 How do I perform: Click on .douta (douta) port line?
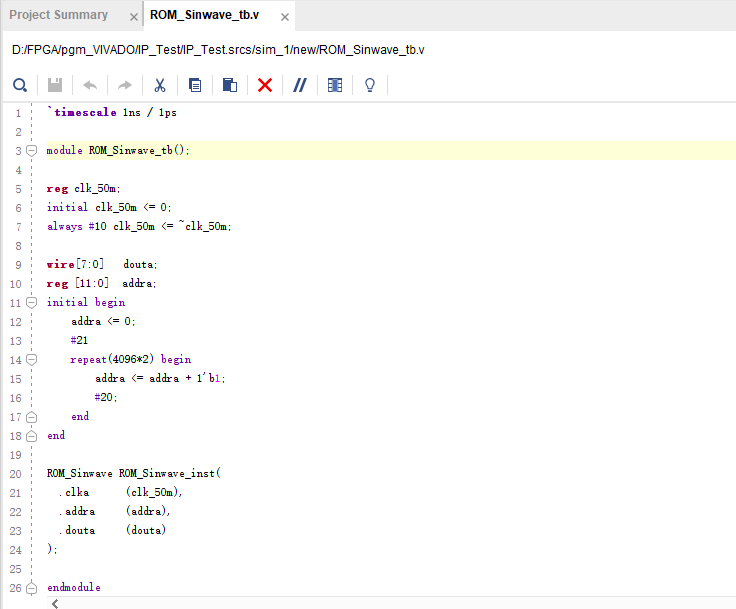(x=112, y=530)
